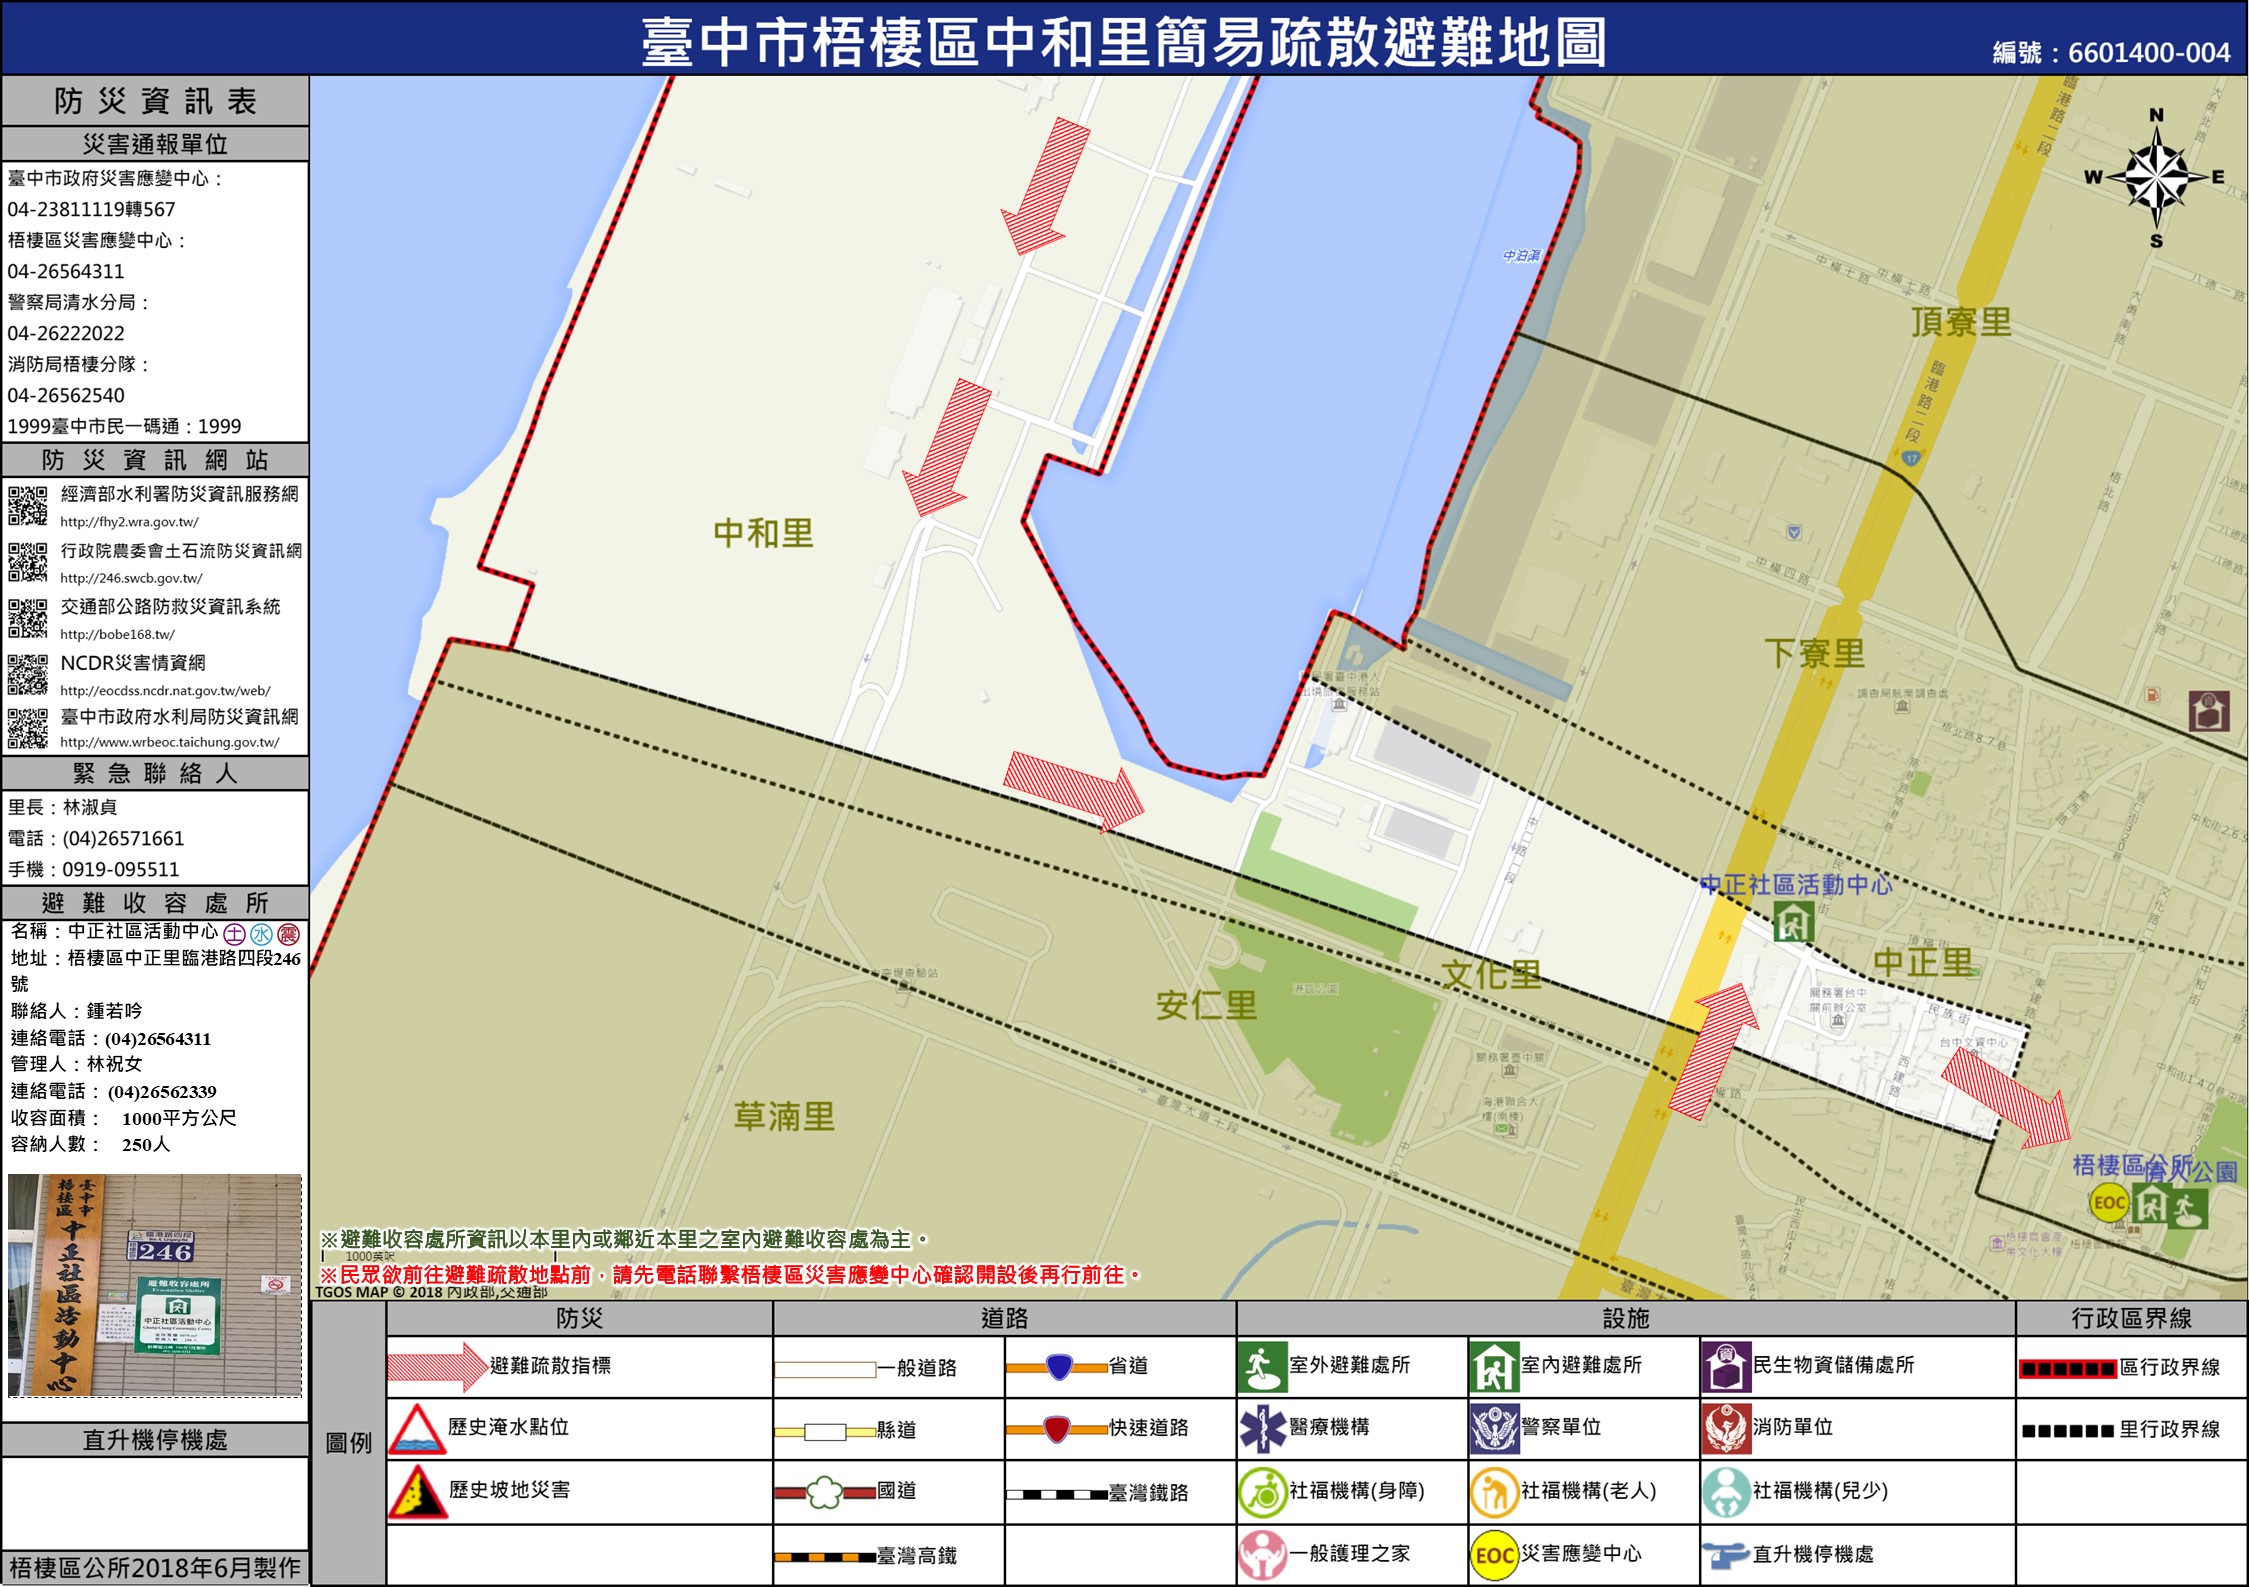2249x1587 pixels.
Task: Click the elderly welfare institution icon in legend
Action: pyautogui.click(x=1494, y=1491)
